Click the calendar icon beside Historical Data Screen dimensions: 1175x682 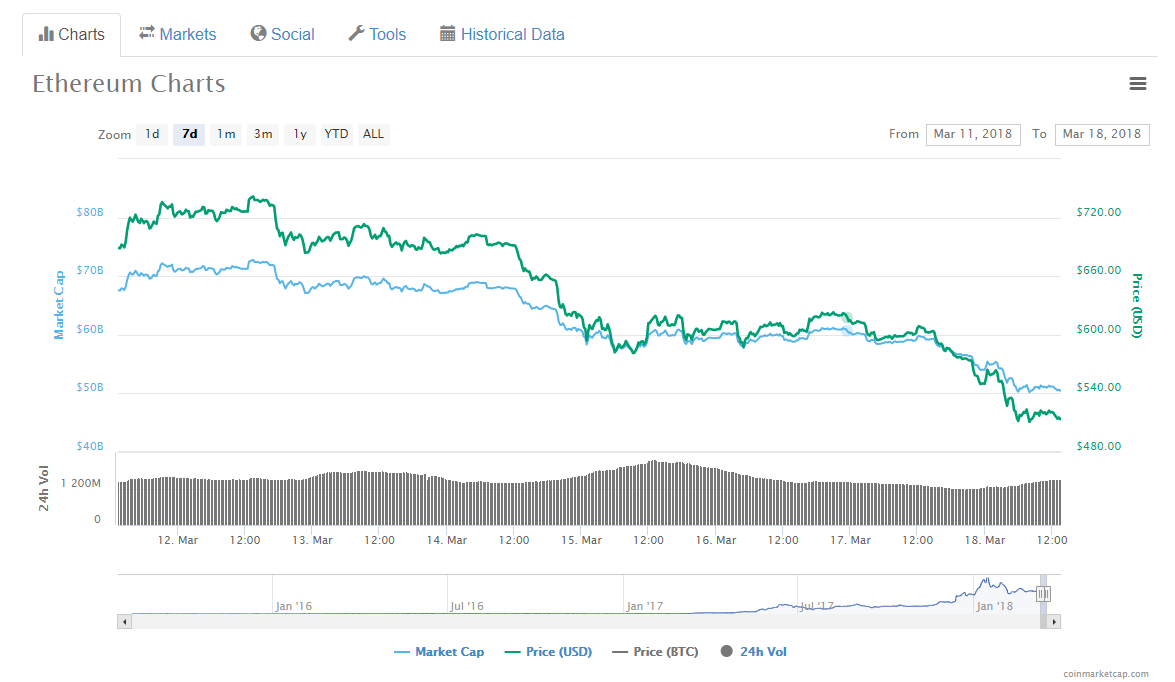coord(447,33)
